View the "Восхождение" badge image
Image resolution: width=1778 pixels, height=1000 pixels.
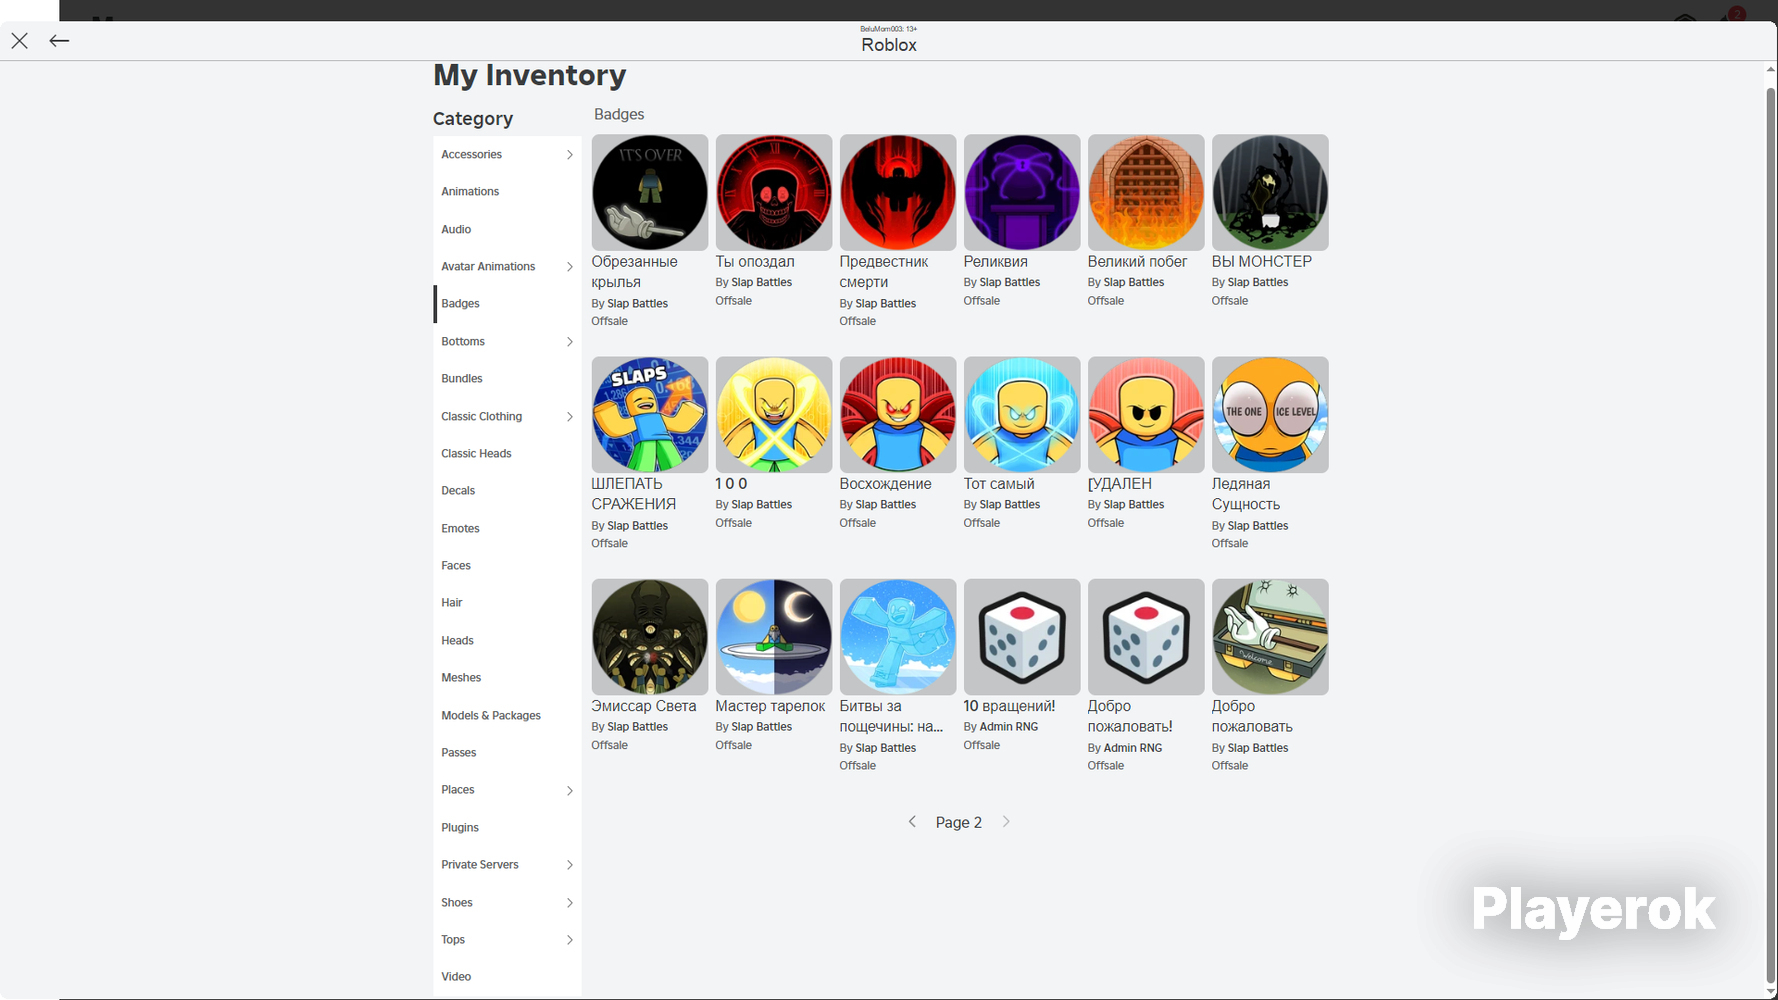[898, 415]
